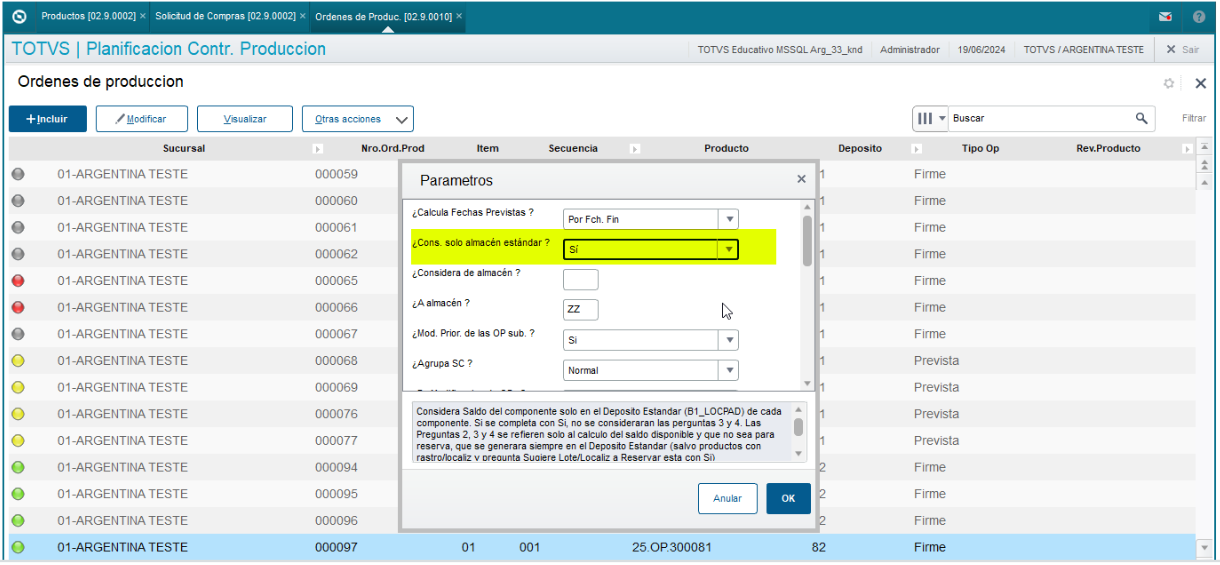This screenshot has width=1220, height=565.
Task: Close the Solicitud de Compras tab
Action: click(303, 17)
